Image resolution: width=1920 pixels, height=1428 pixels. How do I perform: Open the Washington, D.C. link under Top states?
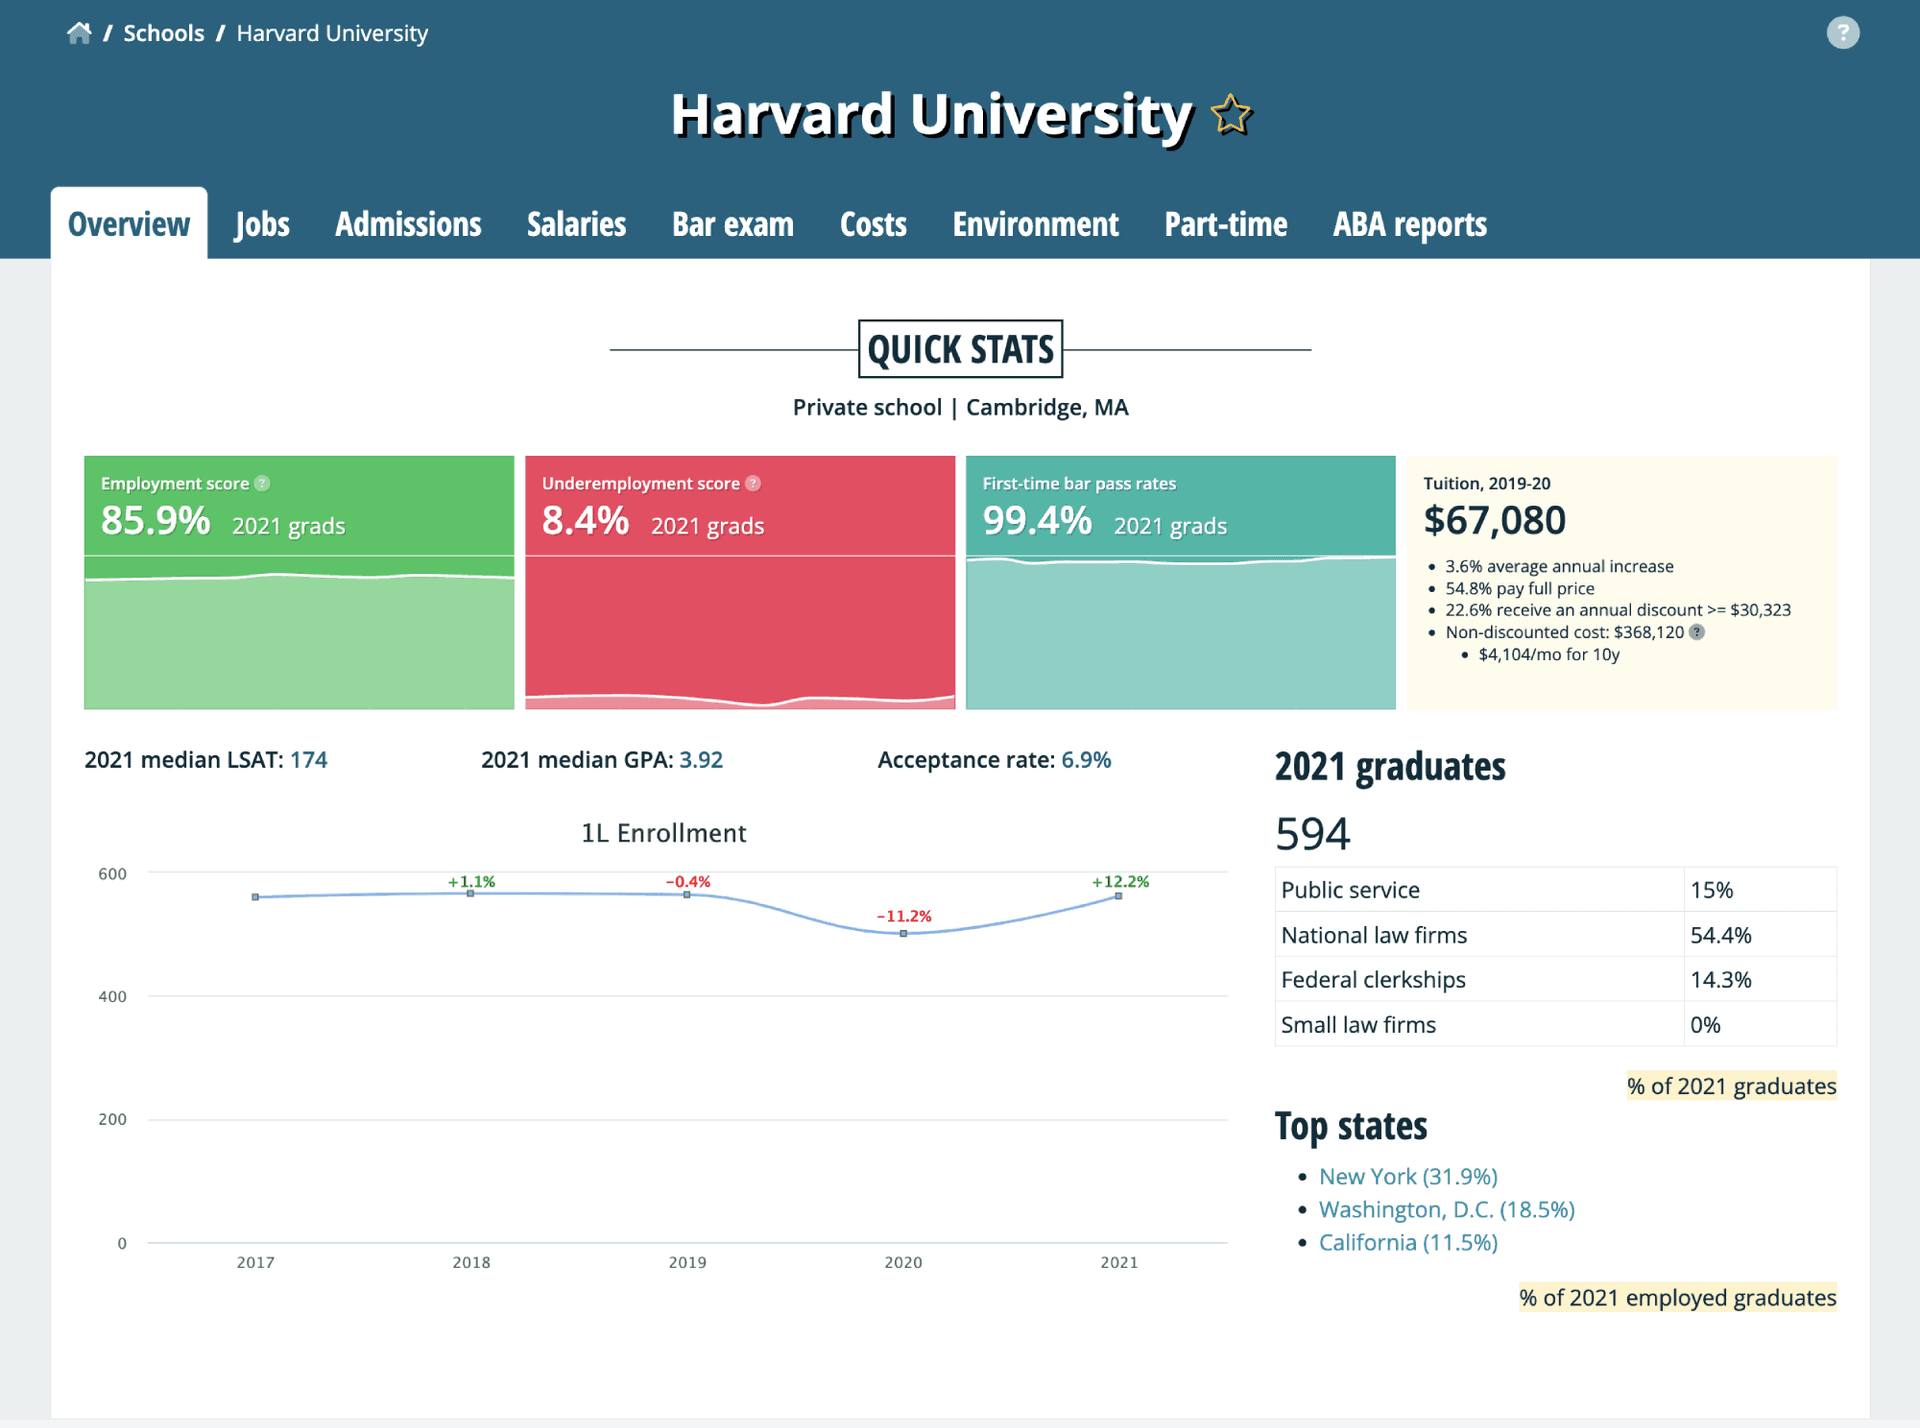(x=1446, y=1209)
